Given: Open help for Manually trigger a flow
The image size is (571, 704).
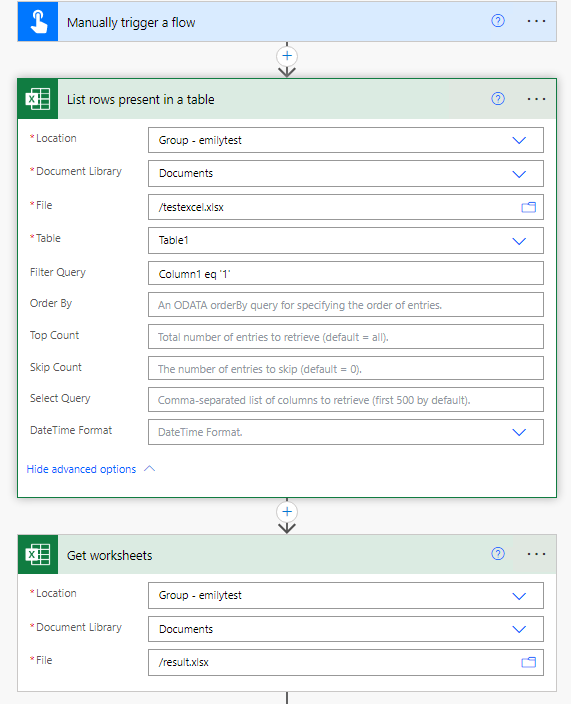Looking at the screenshot, I should click(x=498, y=21).
